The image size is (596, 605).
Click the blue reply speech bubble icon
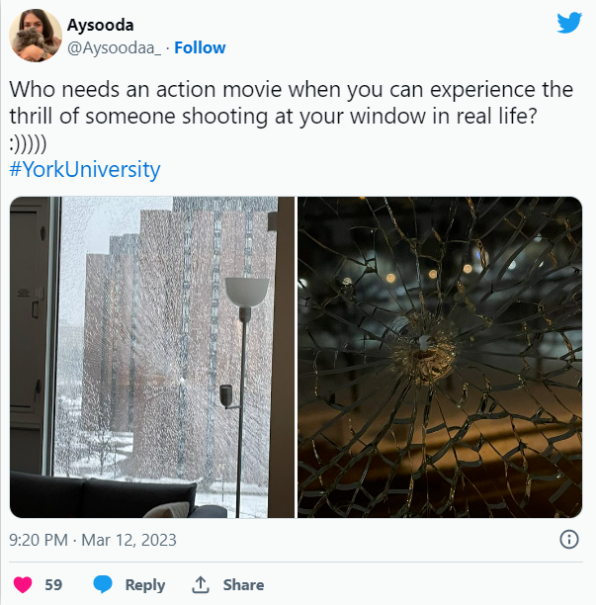coord(103,584)
